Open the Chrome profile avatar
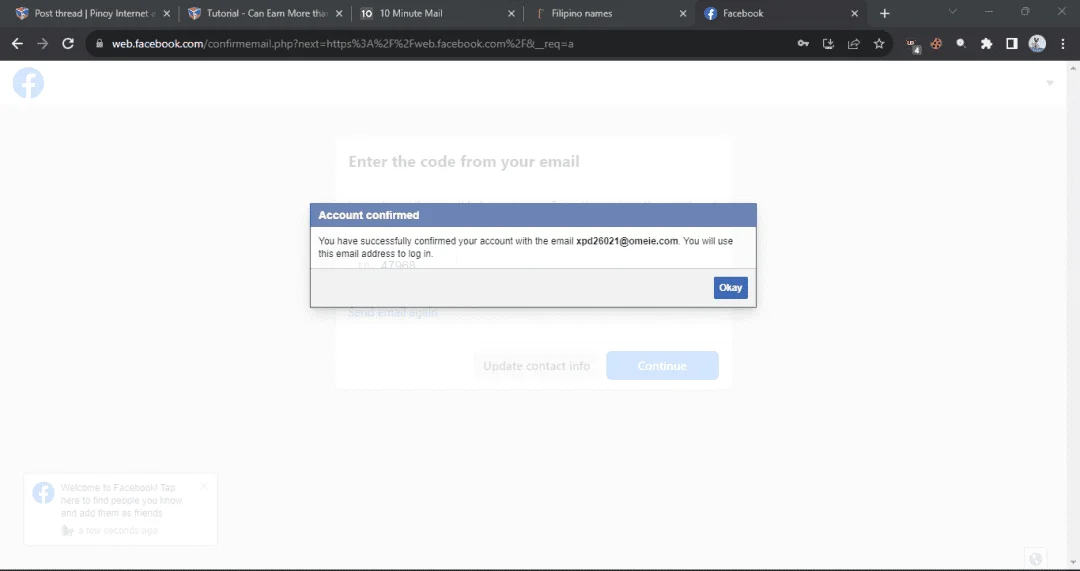This screenshot has width=1080, height=571. tap(1037, 43)
